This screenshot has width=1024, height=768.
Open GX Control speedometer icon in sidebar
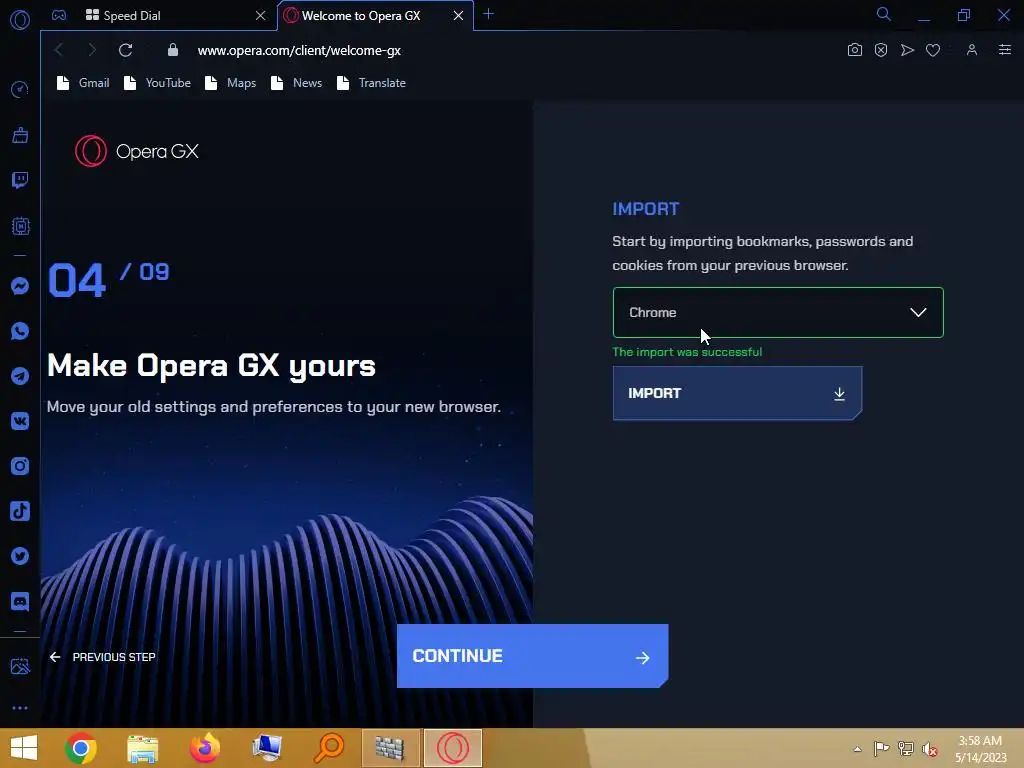click(x=20, y=89)
